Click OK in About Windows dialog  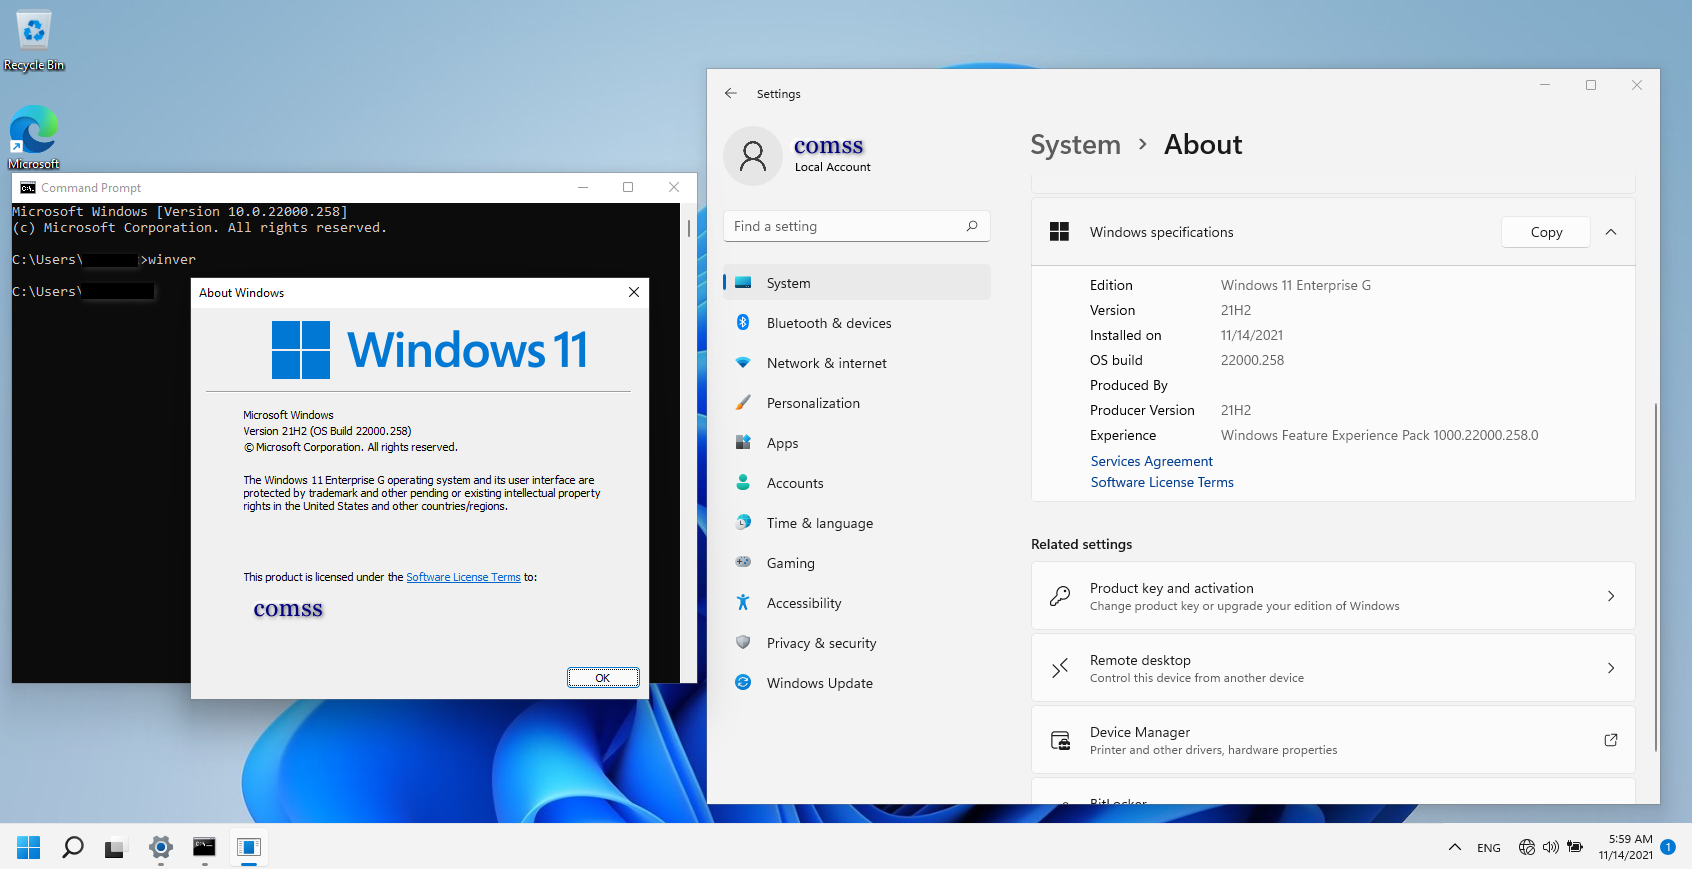coord(603,678)
